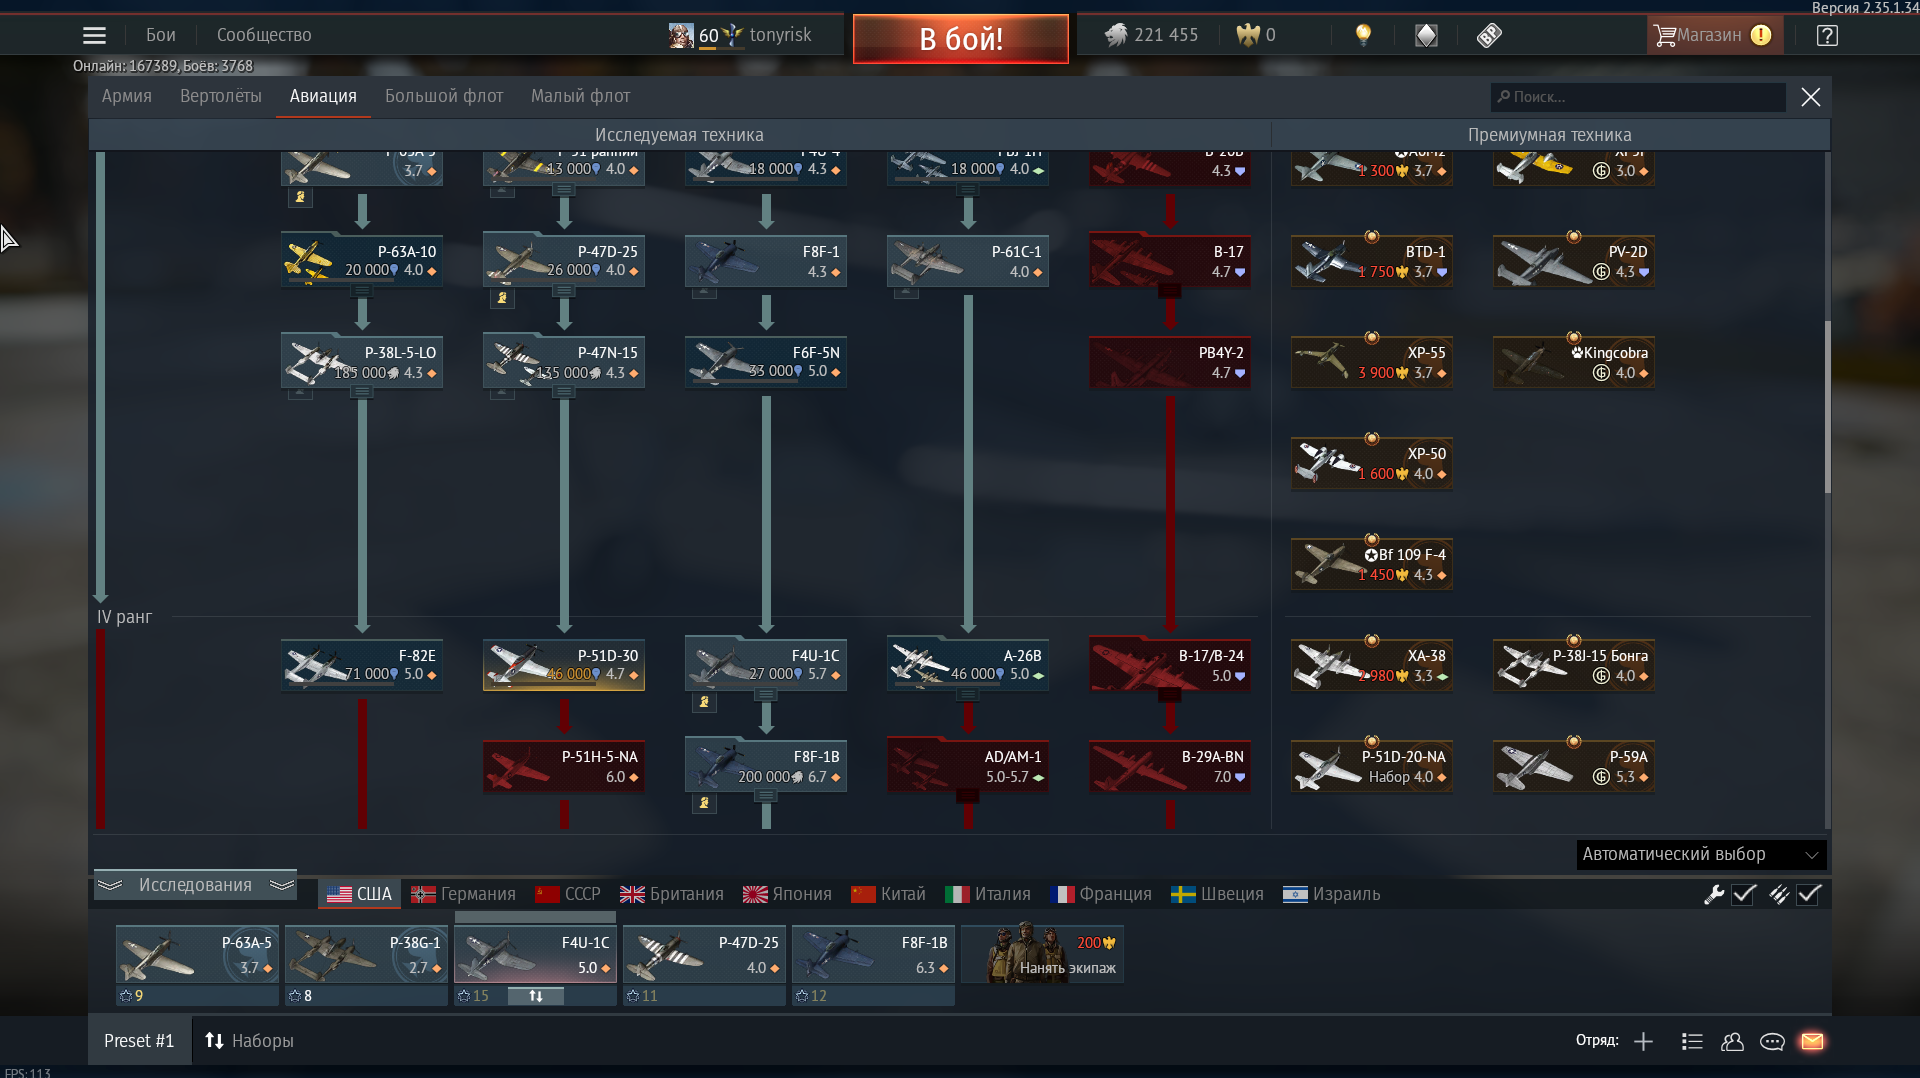Select the Израиль nation tab
The width and height of the screenshot is (1920, 1078).
[x=1332, y=894]
